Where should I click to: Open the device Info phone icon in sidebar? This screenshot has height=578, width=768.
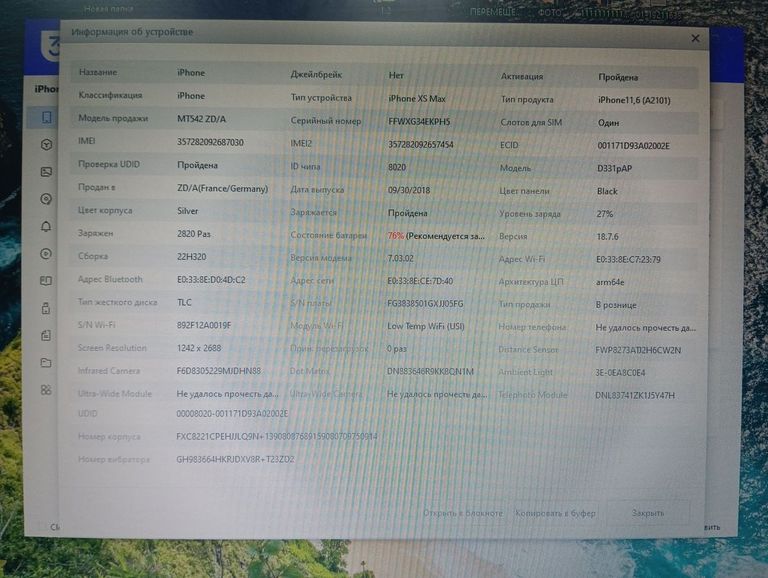pos(46,118)
